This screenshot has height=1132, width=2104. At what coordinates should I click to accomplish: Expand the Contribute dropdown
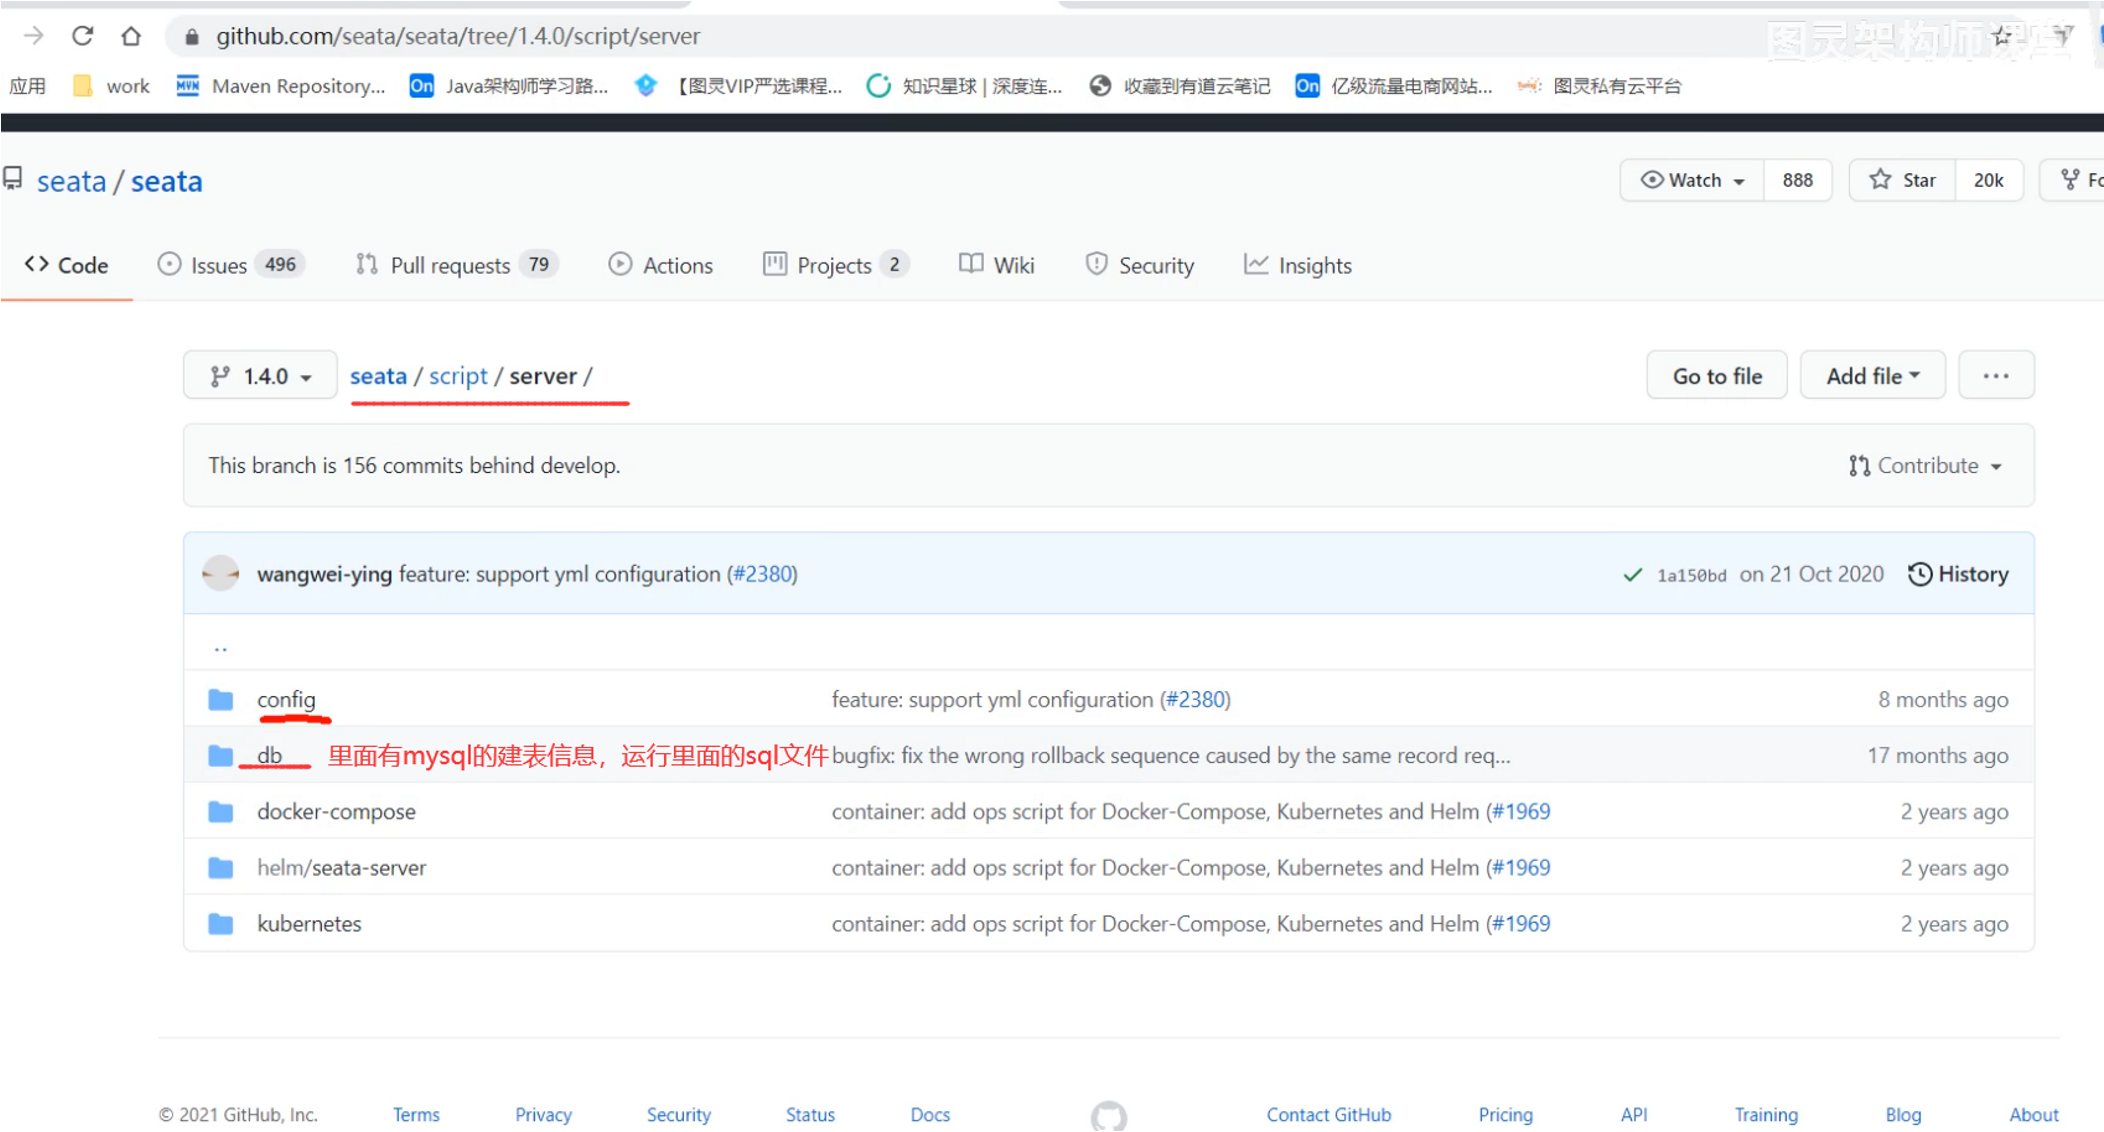tap(1925, 466)
